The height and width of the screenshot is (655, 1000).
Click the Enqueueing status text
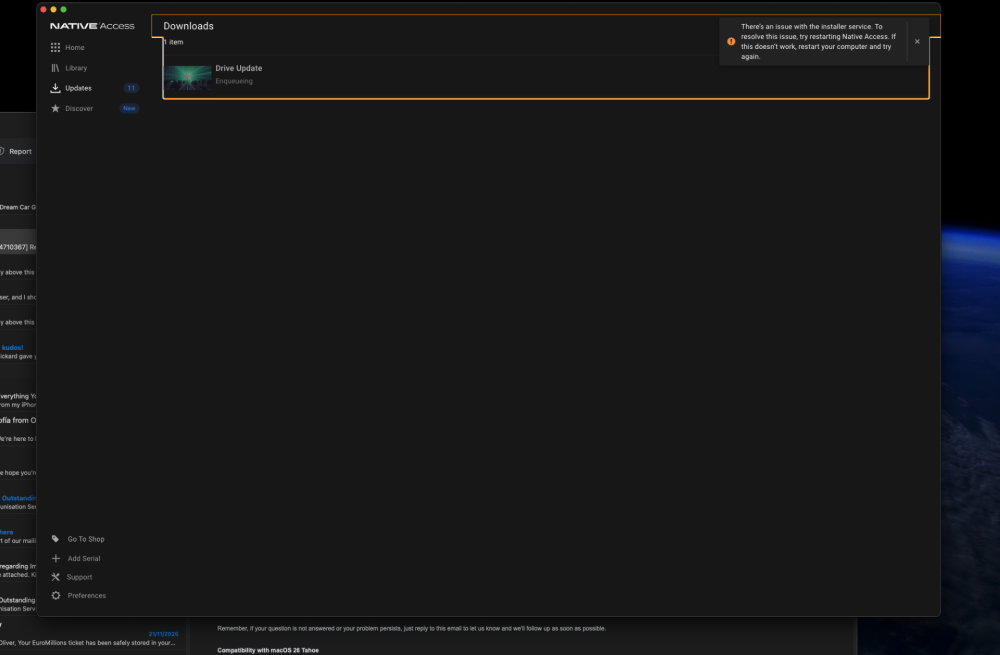pos(234,81)
